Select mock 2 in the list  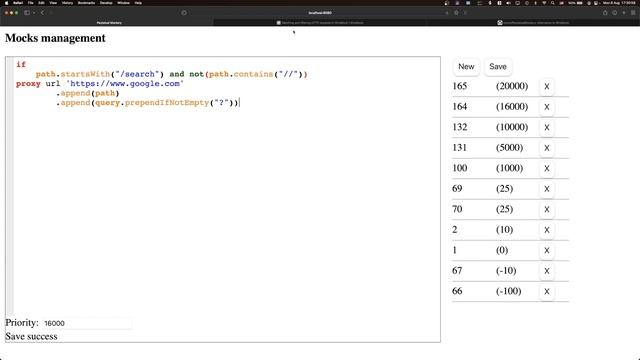tap(455, 229)
